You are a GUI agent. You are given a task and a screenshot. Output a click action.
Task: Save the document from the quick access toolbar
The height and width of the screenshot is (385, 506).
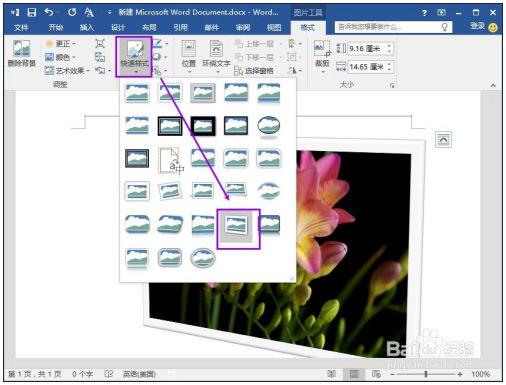(32, 13)
